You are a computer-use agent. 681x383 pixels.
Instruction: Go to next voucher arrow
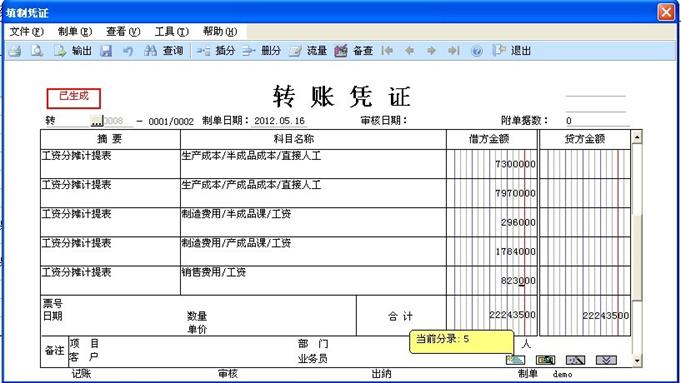pos(431,51)
